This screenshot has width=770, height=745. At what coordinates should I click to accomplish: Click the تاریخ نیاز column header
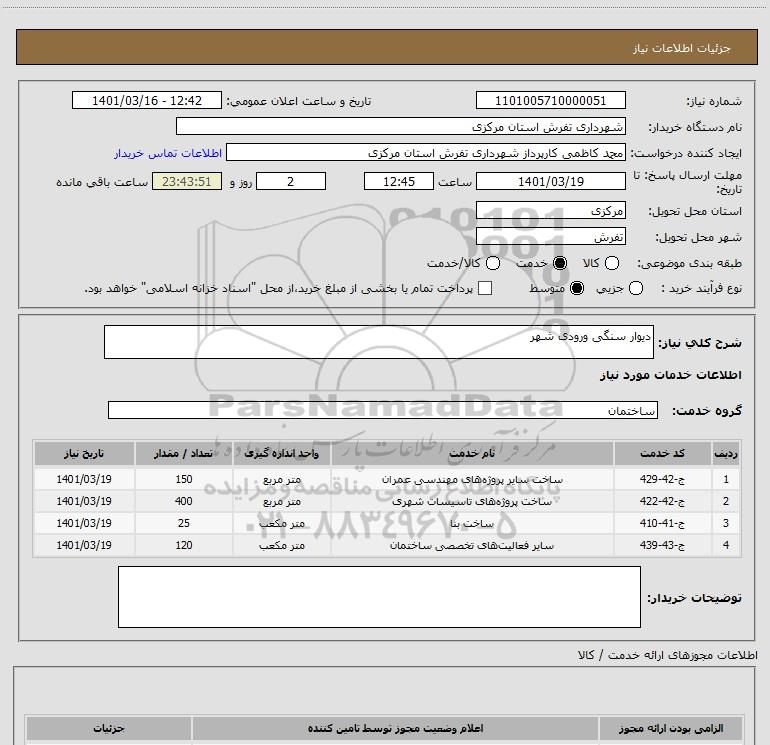(84, 453)
